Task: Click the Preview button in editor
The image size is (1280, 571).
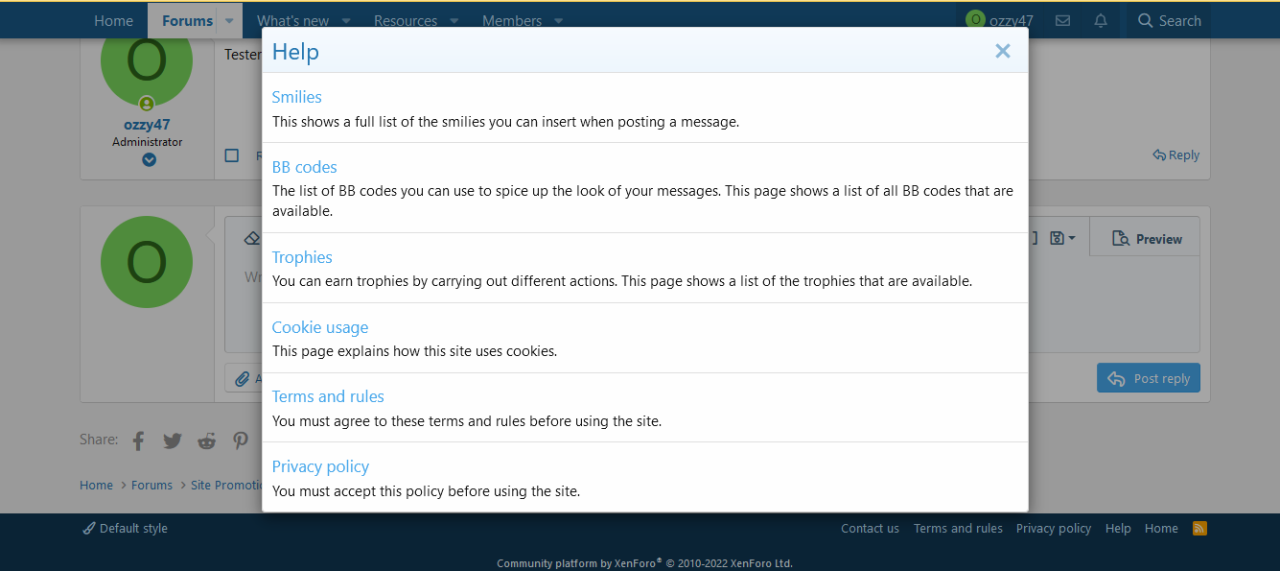Action: click(x=1146, y=239)
